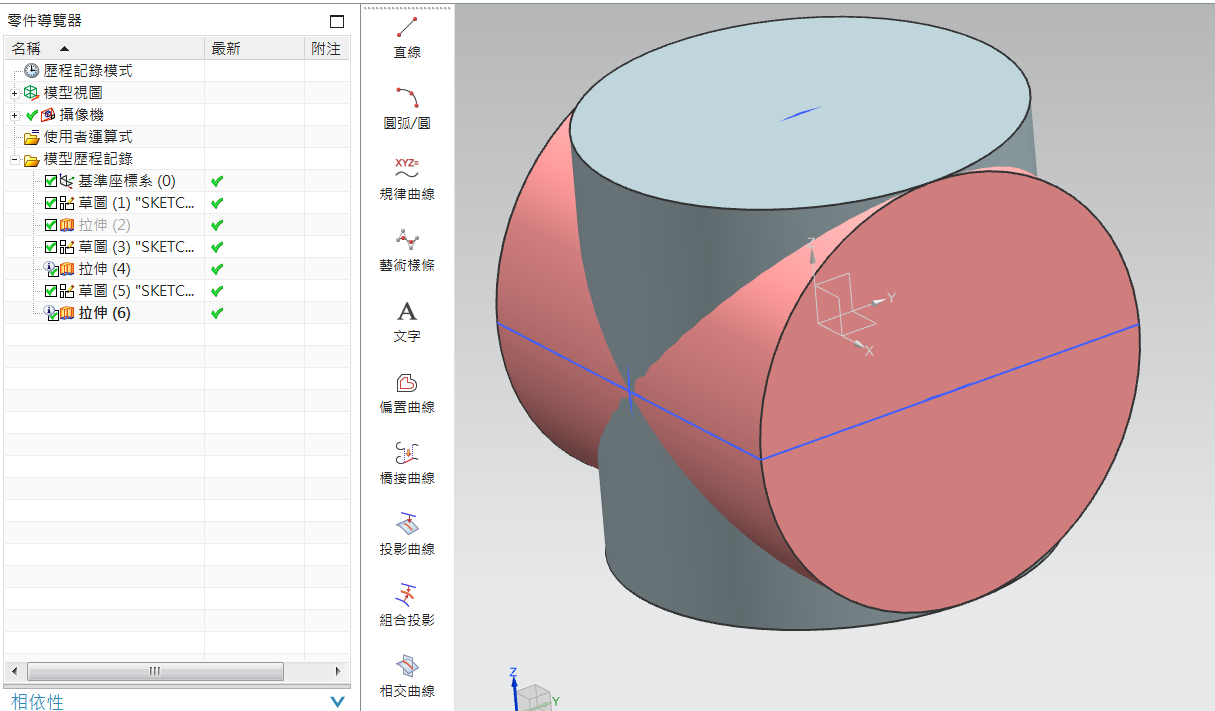The image size is (1215, 711).
Task: Maximize the 零件導覽器 panel
Action: coord(337,21)
